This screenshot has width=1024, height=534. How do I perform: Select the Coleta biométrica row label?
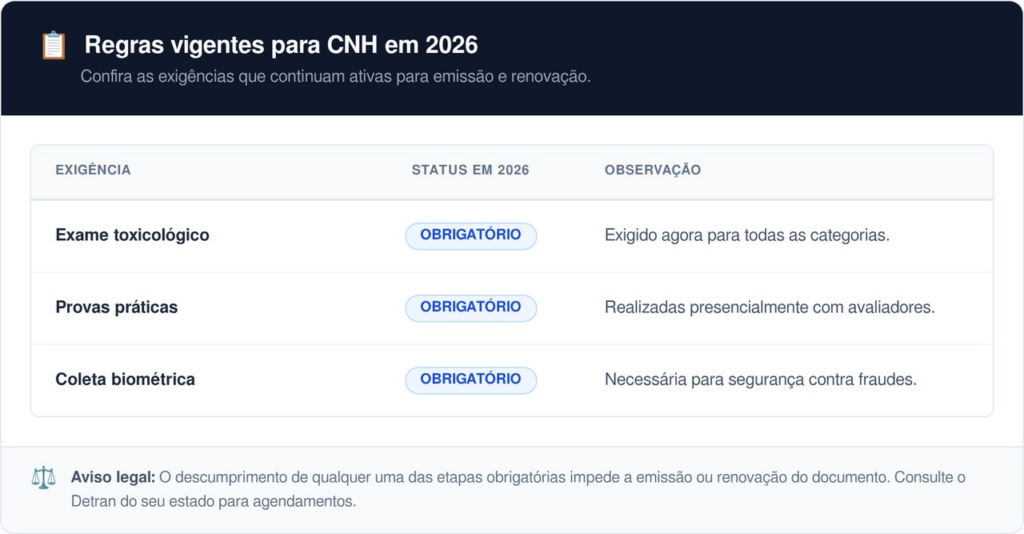tap(125, 379)
